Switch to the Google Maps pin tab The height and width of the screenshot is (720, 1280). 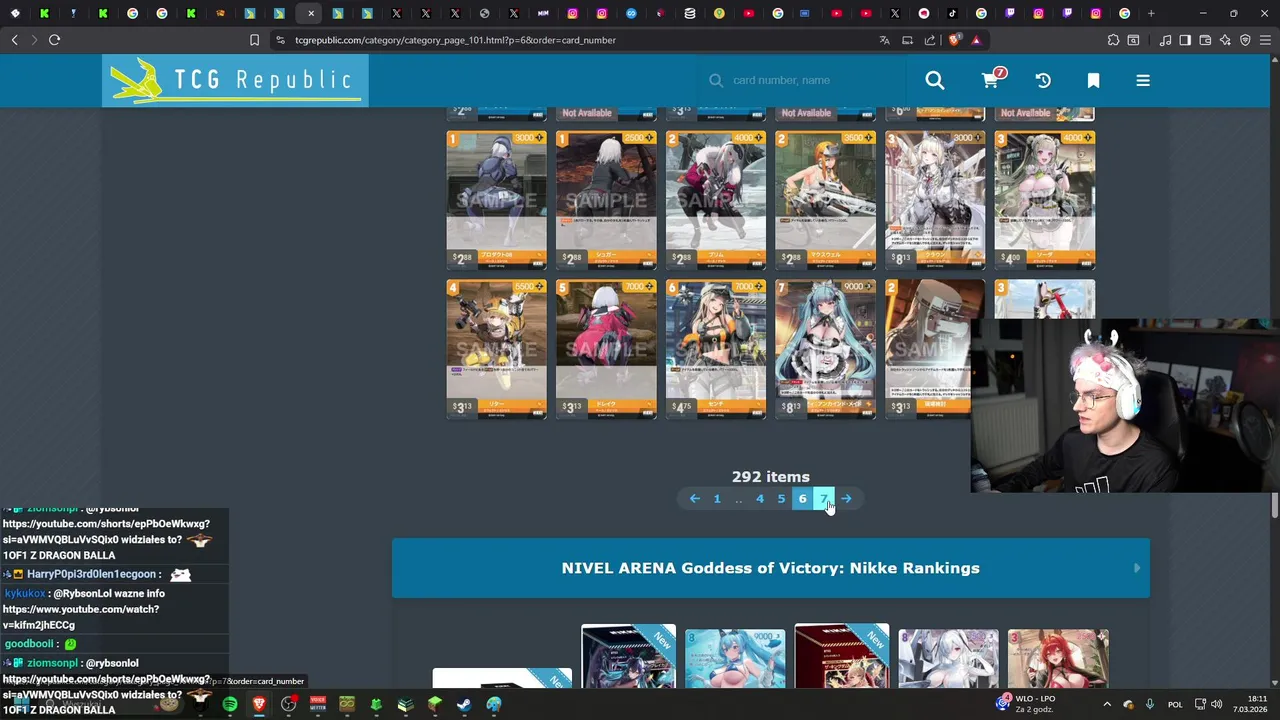(719, 13)
